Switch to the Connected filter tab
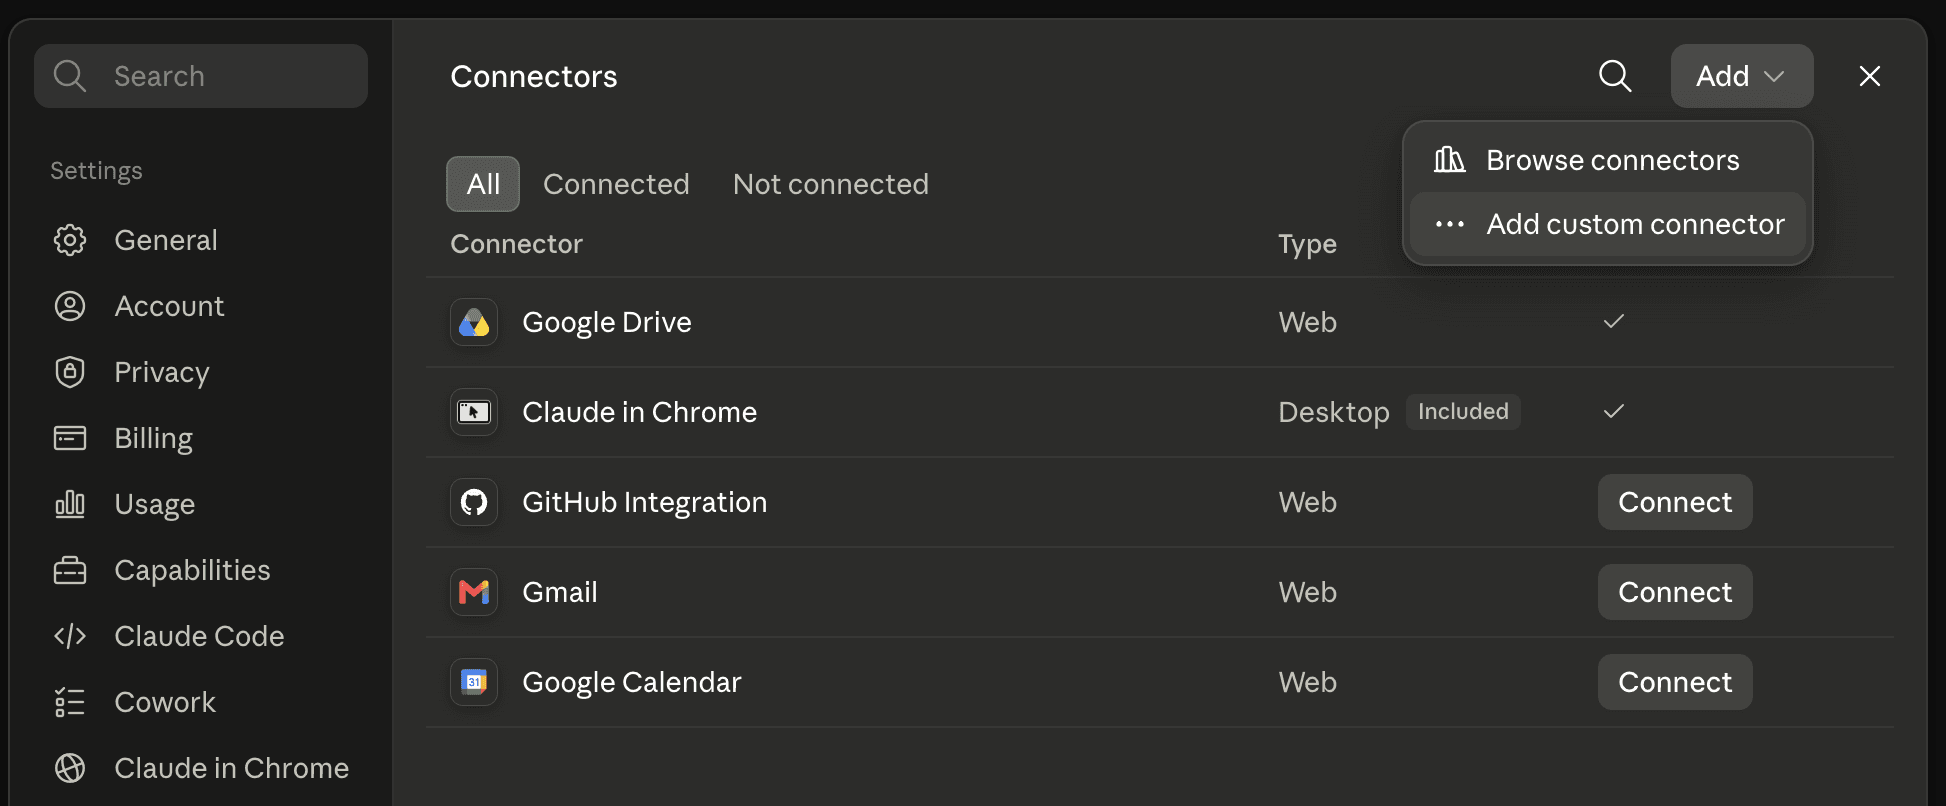 pyautogui.click(x=616, y=184)
